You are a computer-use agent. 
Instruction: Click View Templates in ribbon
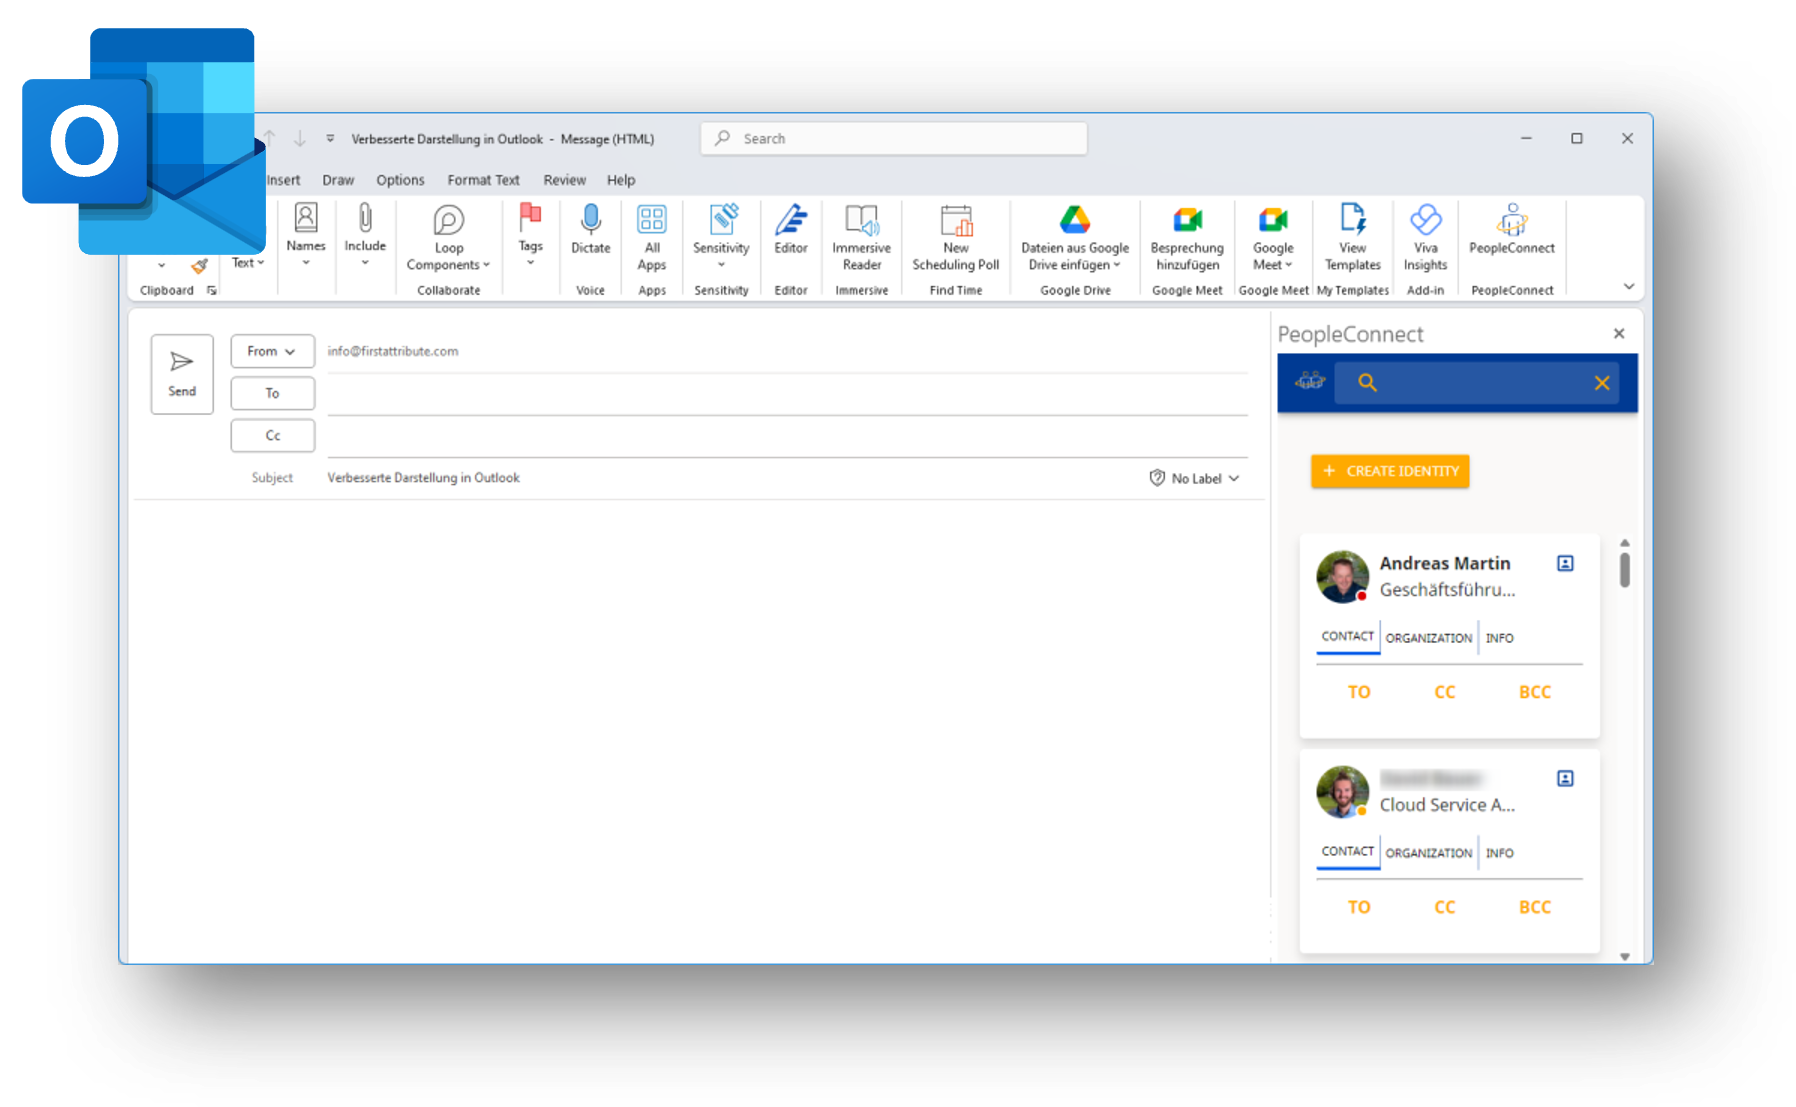click(x=1352, y=237)
